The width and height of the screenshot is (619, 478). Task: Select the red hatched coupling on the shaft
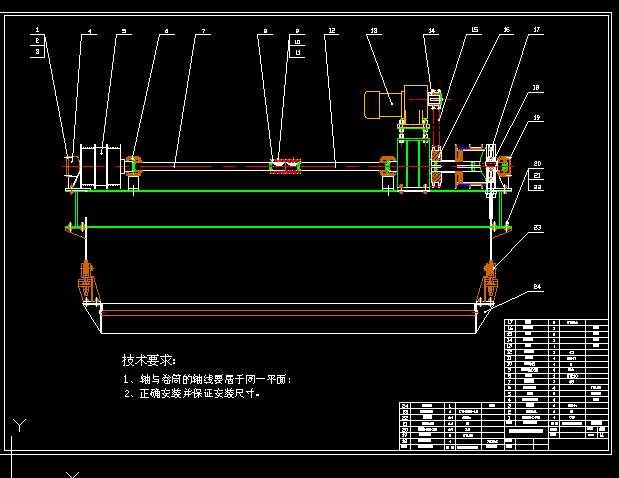click(285, 166)
